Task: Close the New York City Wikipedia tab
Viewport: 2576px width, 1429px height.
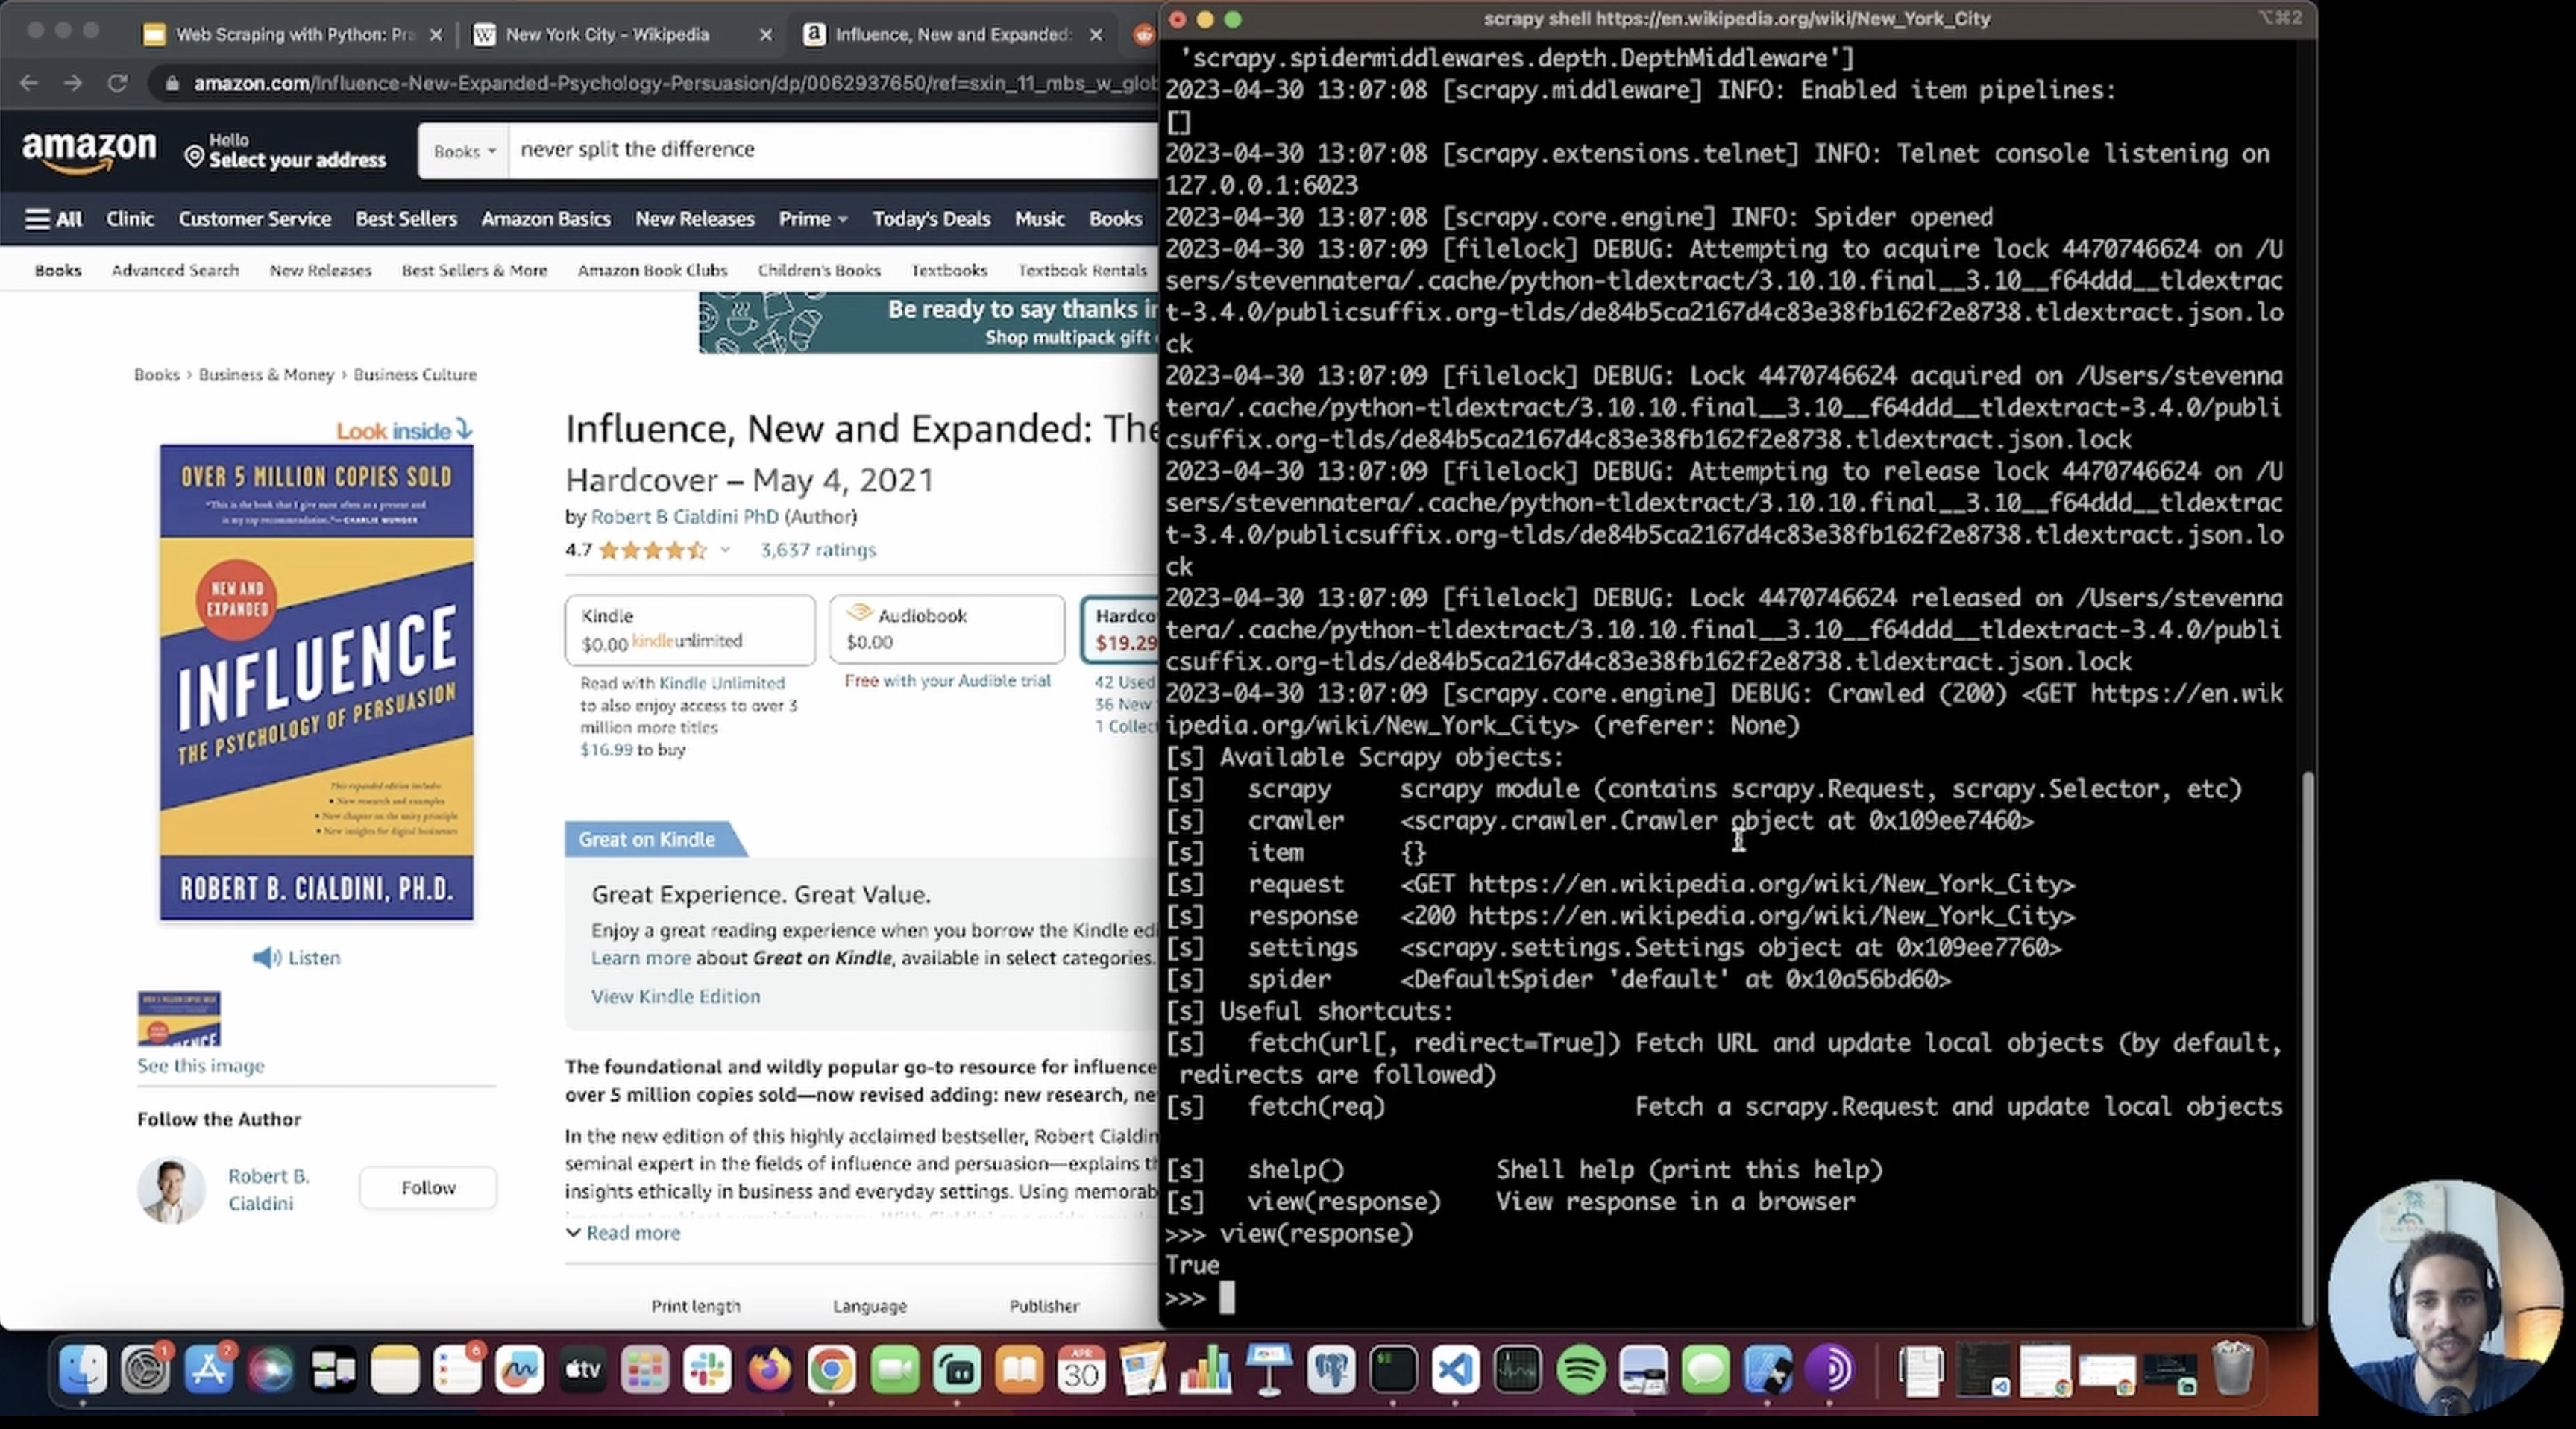Action: 766,34
